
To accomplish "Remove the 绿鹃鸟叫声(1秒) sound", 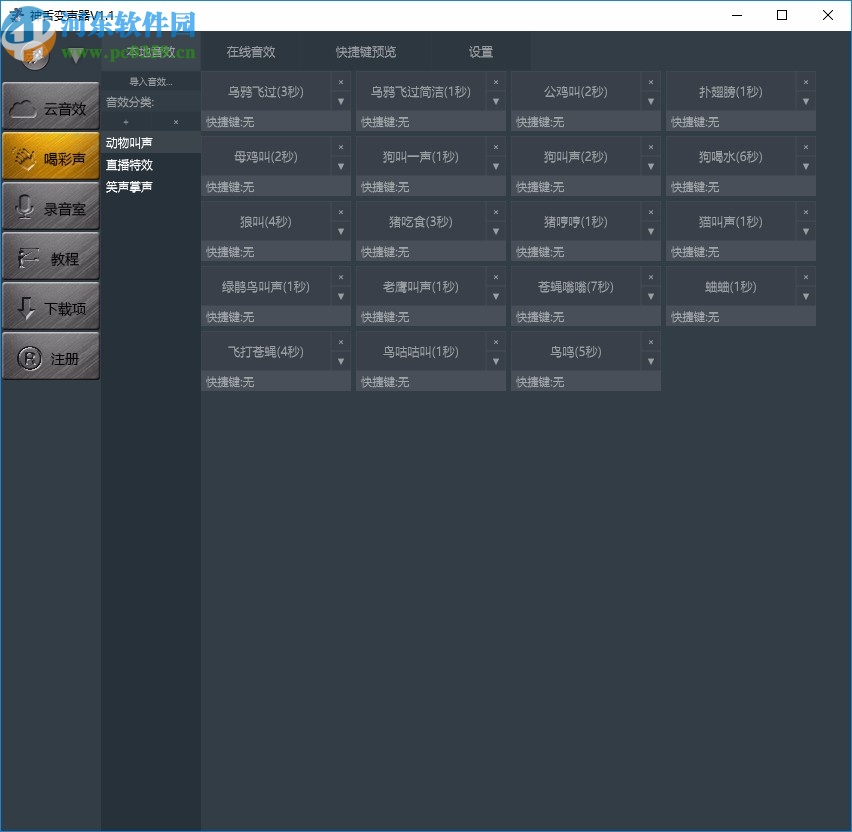I will pos(341,277).
